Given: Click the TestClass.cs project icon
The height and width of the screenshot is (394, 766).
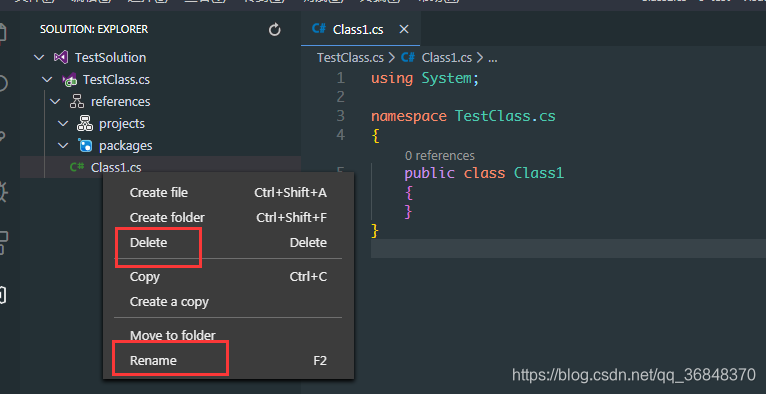Looking at the screenshot, I should [69, 80].
